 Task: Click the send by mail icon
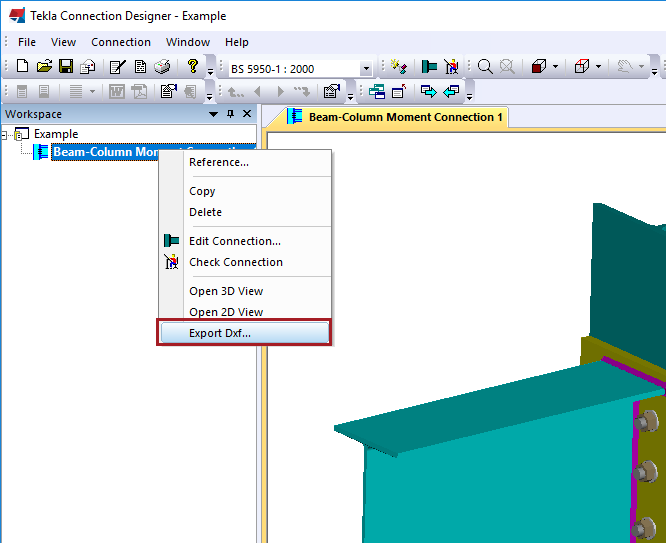87,66
